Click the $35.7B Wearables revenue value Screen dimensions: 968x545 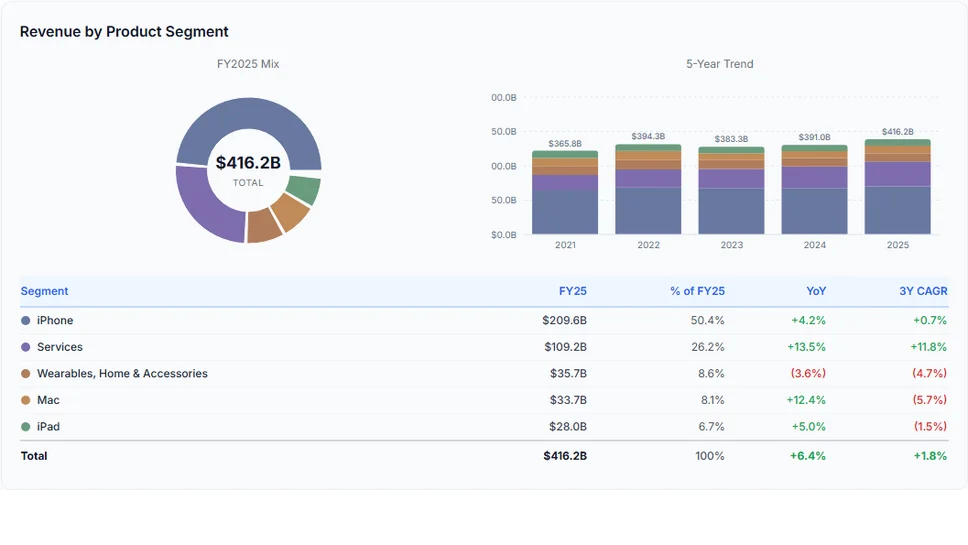point(568,373)
